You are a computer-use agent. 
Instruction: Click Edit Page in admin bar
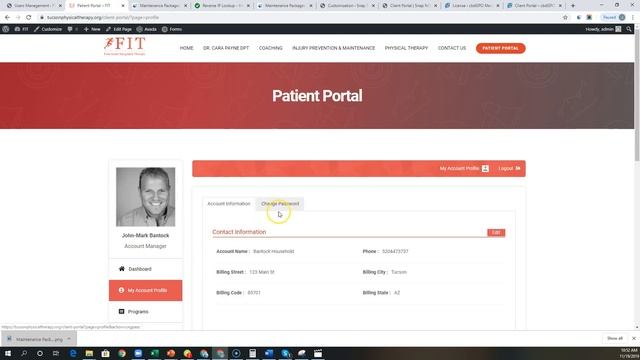pyautogui.click(x=119, y=29)
